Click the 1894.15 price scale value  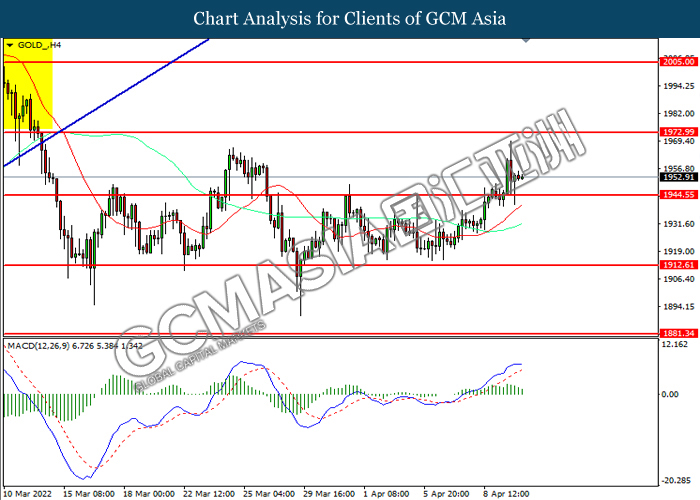679,306
